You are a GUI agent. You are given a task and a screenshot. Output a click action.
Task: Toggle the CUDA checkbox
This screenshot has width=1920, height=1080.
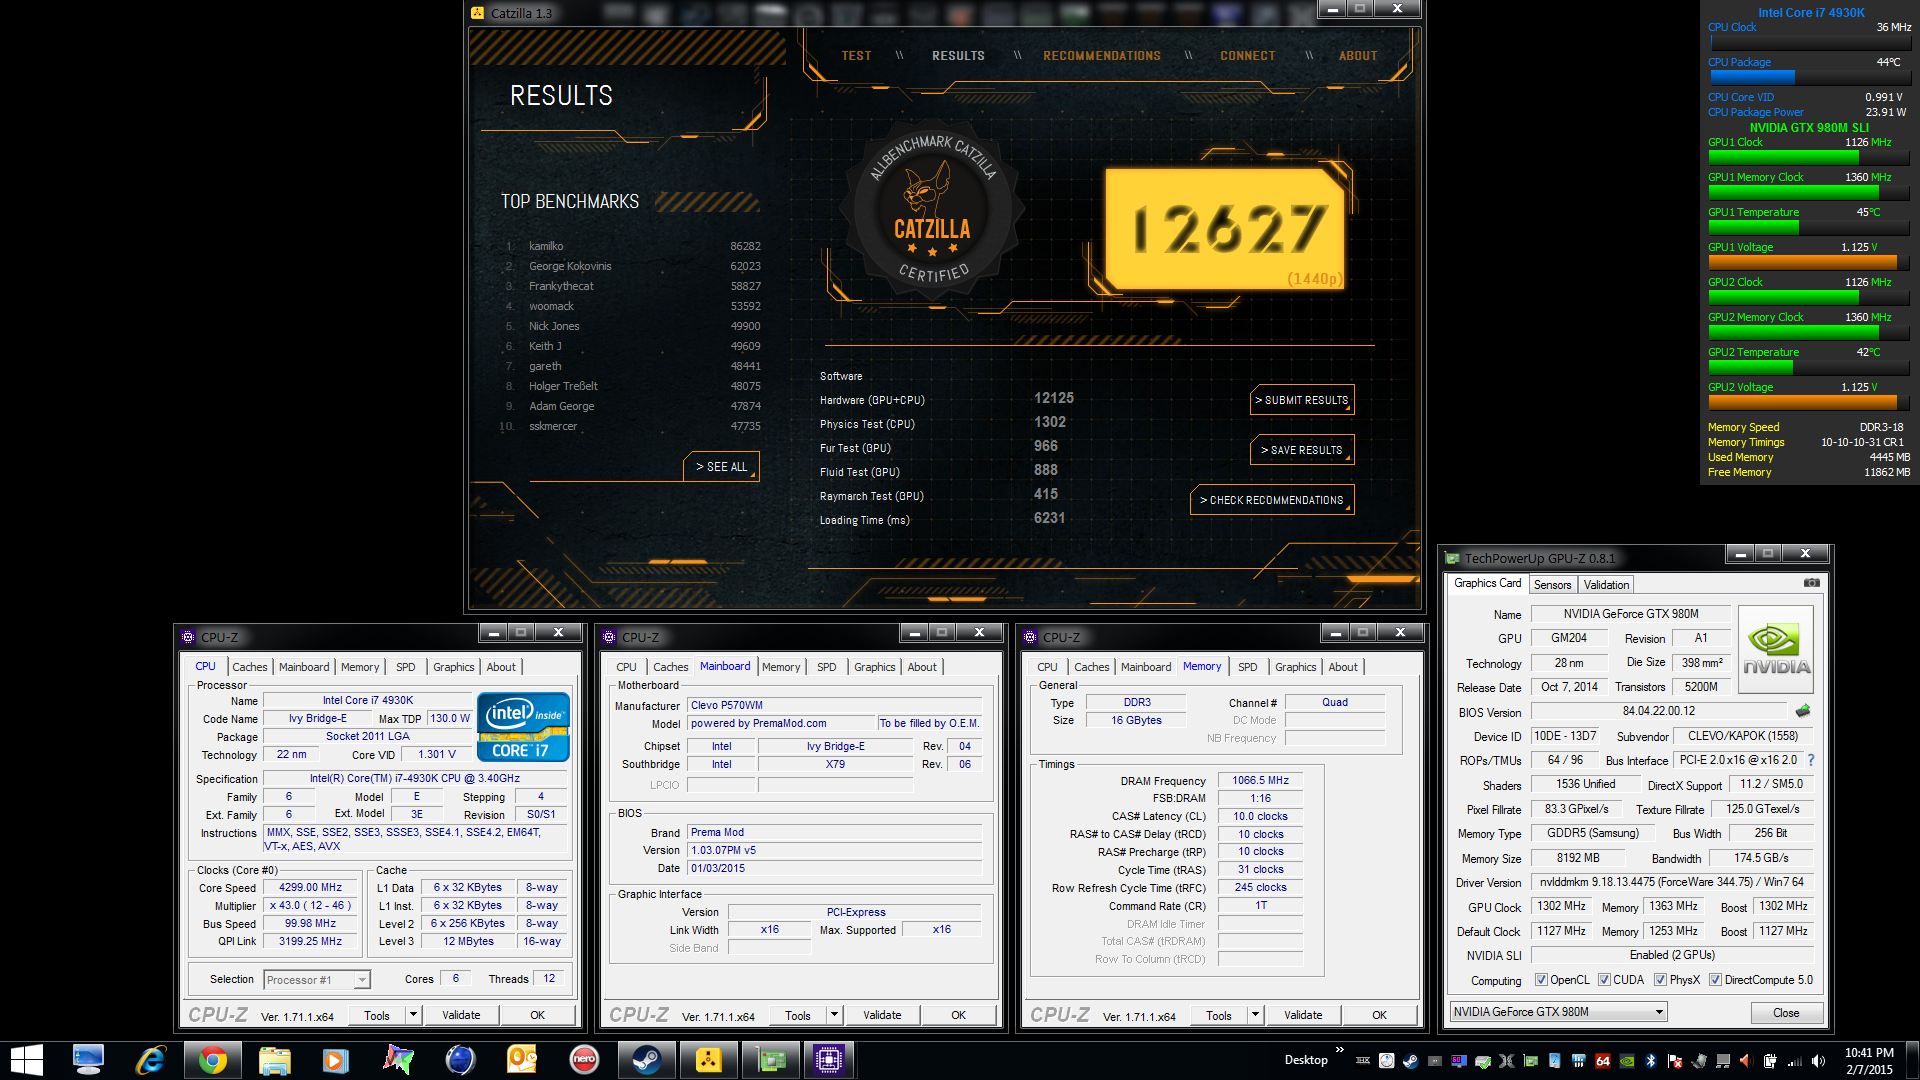click(x=1604, y=980)
